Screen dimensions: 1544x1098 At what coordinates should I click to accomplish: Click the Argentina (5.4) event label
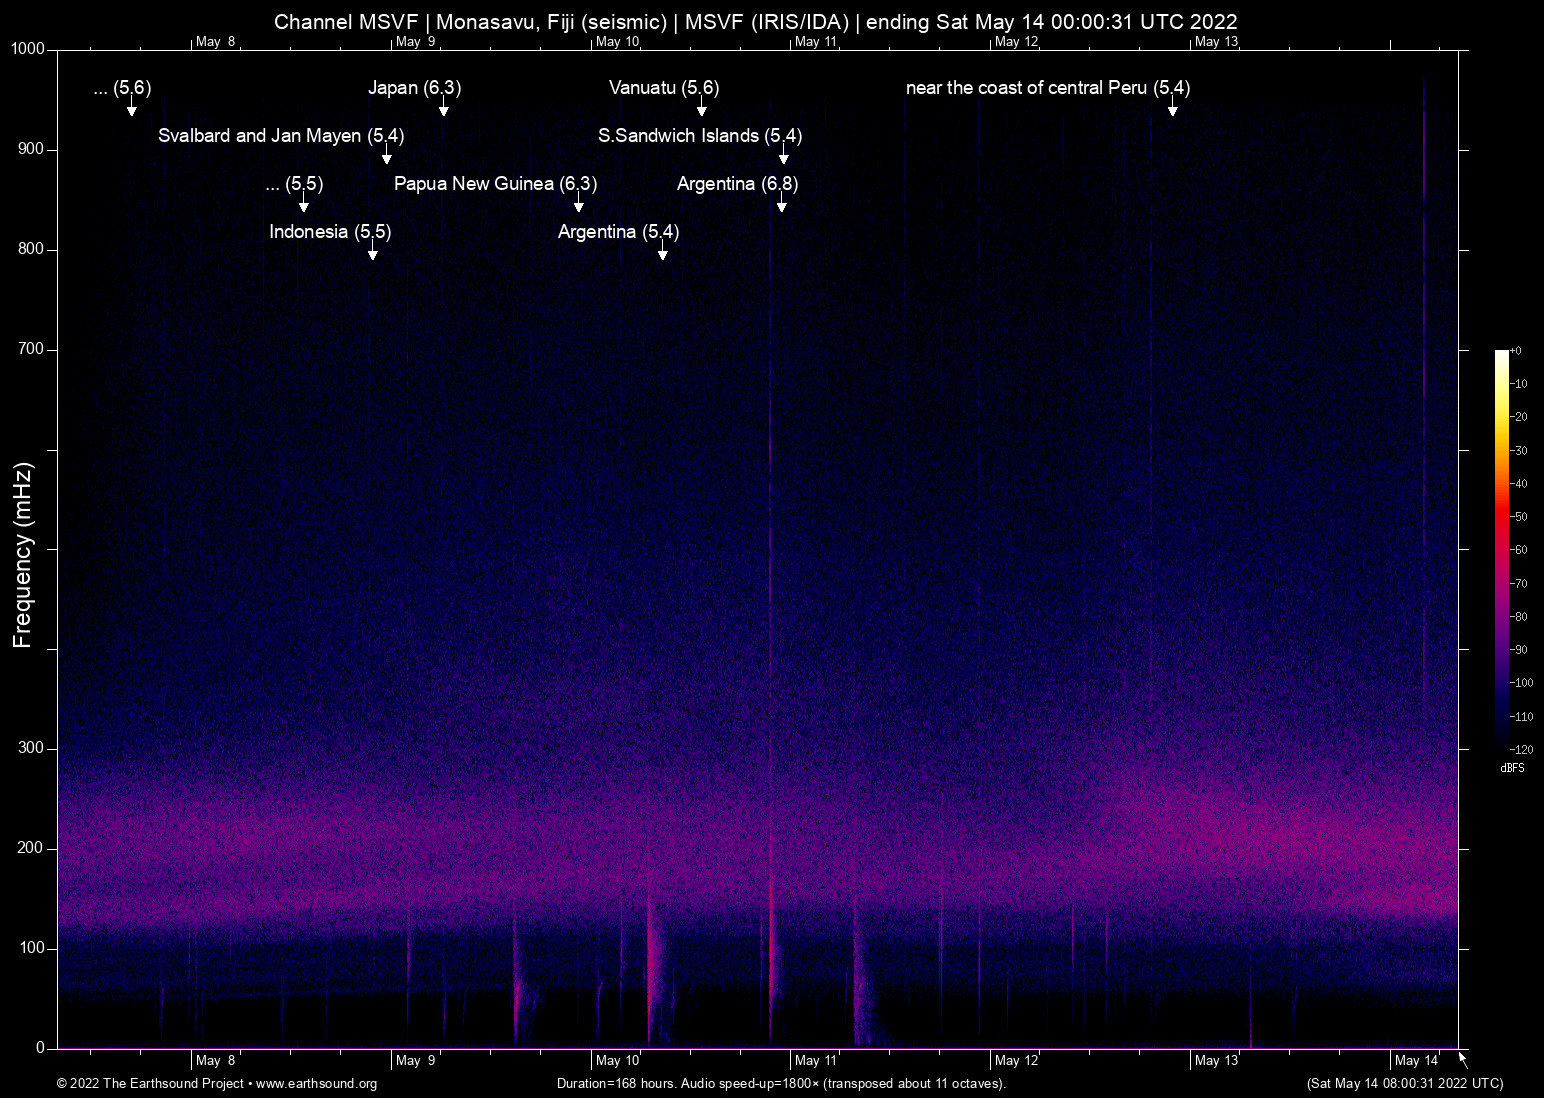[617, 232]
